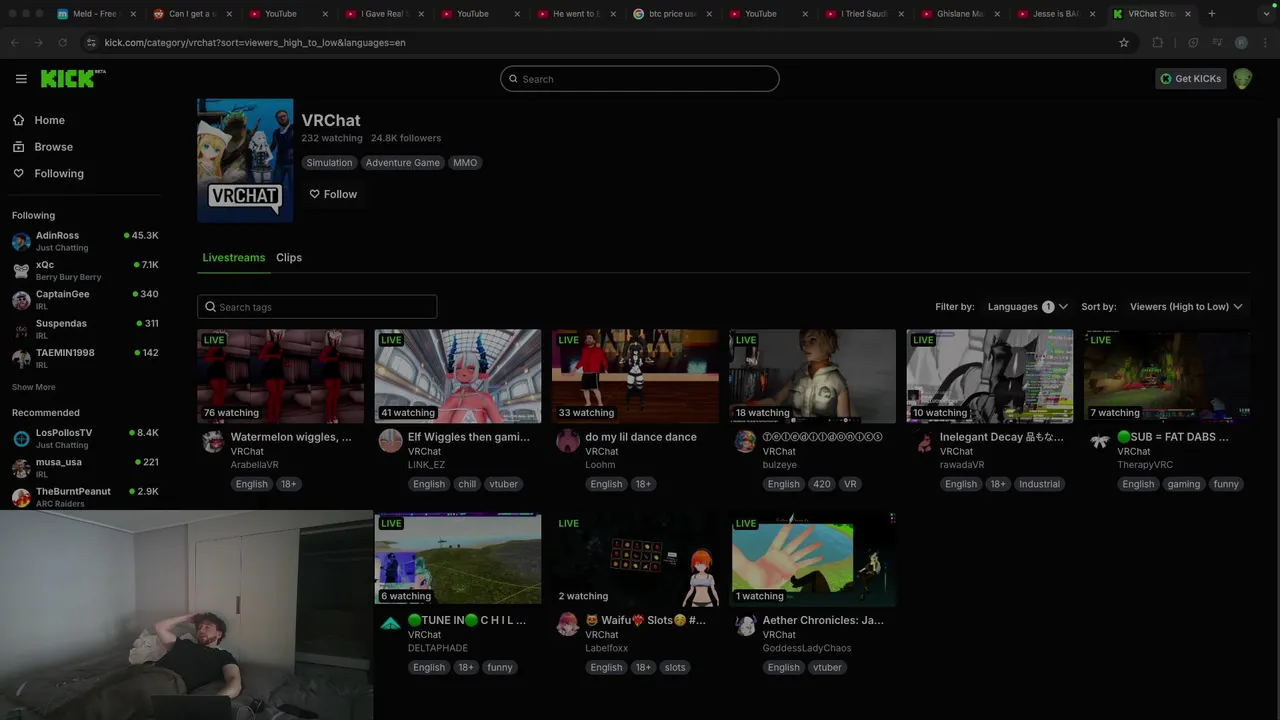Viewport: 1280px width, 720px height.
Task: Select the Simulation tag
Action: point(329,163)
